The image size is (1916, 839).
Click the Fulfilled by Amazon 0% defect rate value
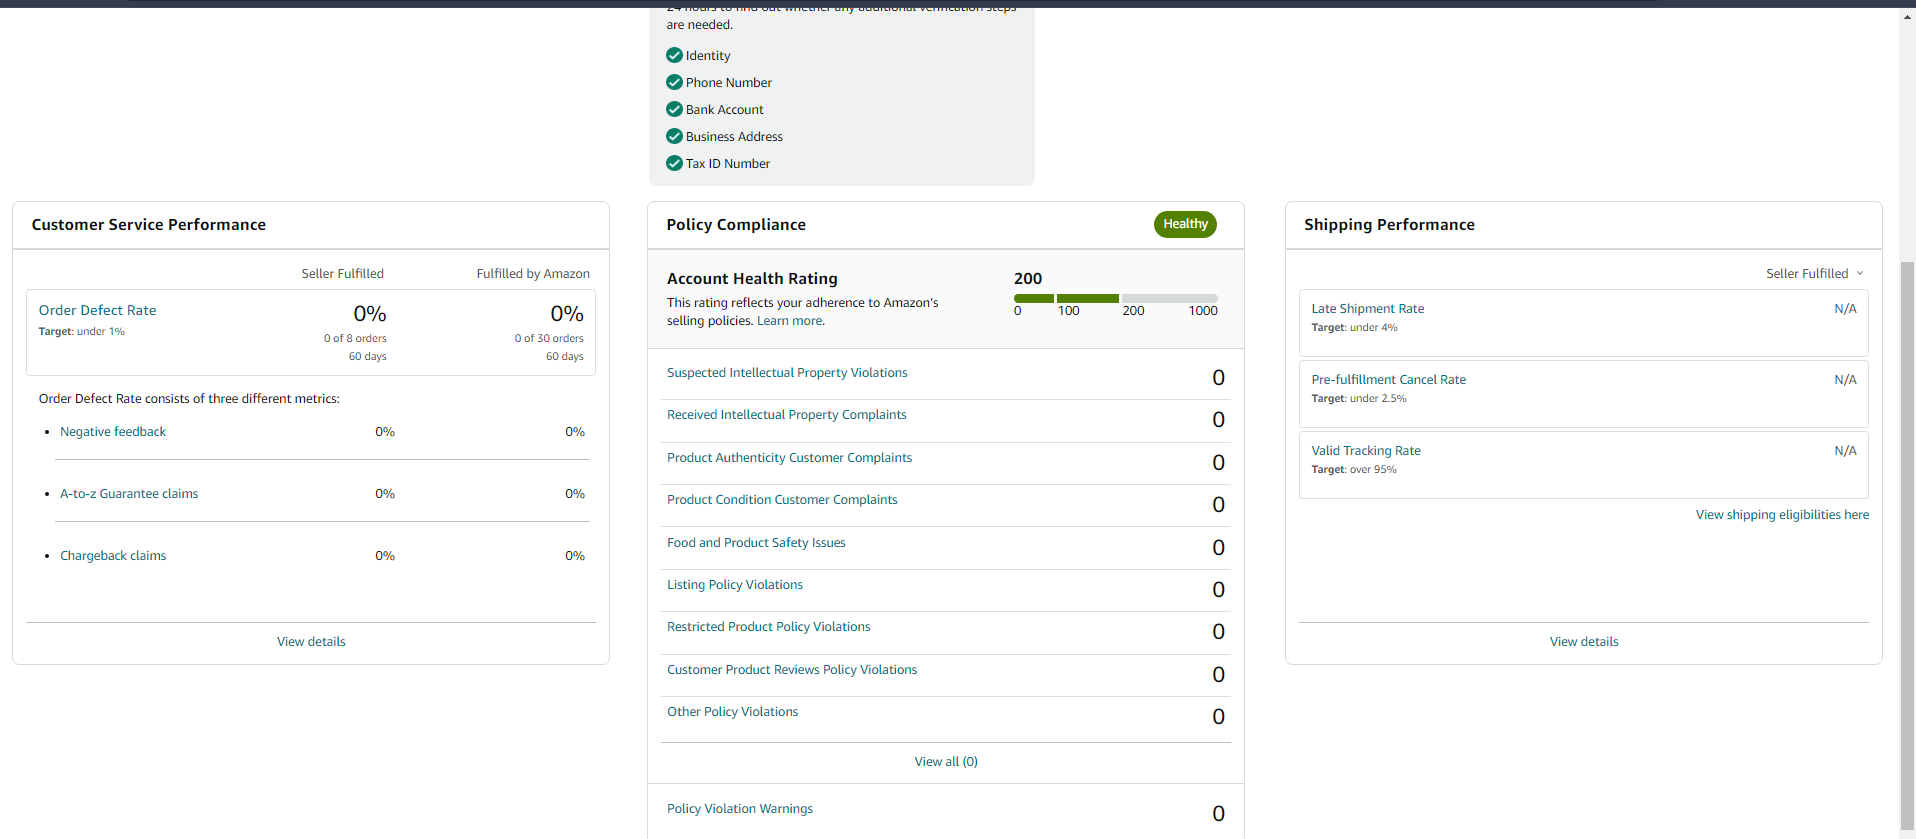click(x=567, y=314)
